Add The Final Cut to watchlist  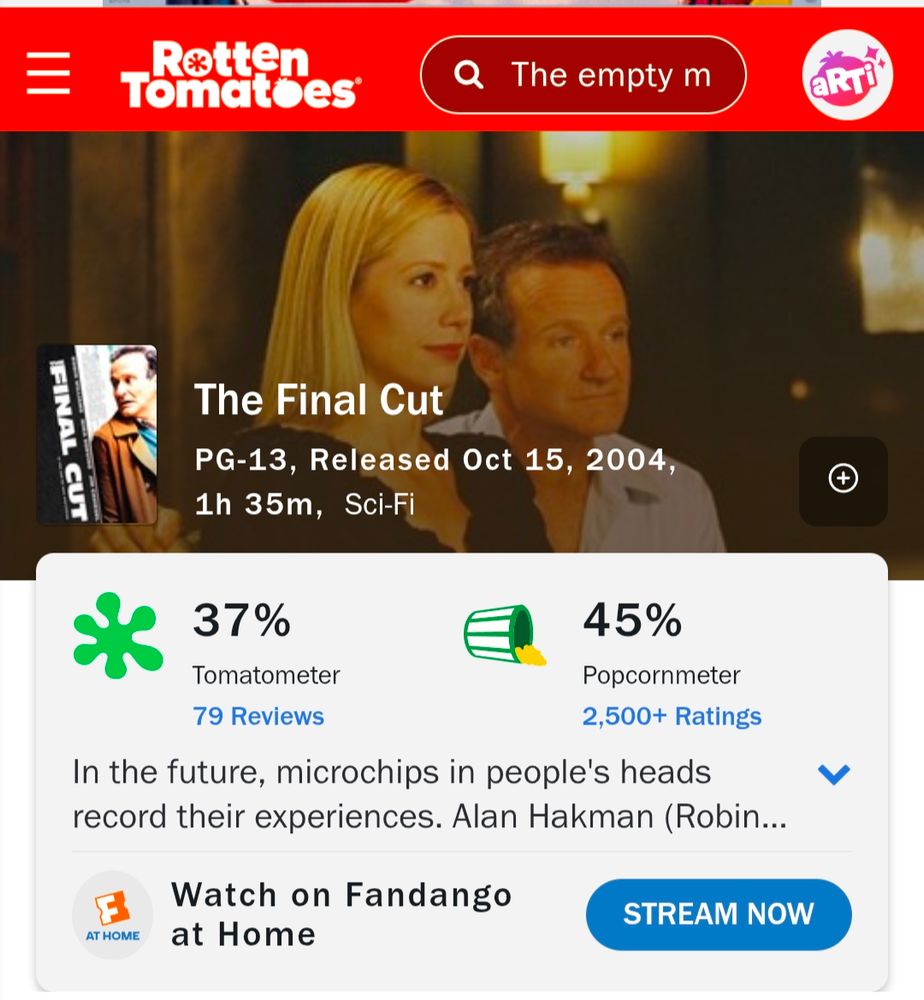843,480
